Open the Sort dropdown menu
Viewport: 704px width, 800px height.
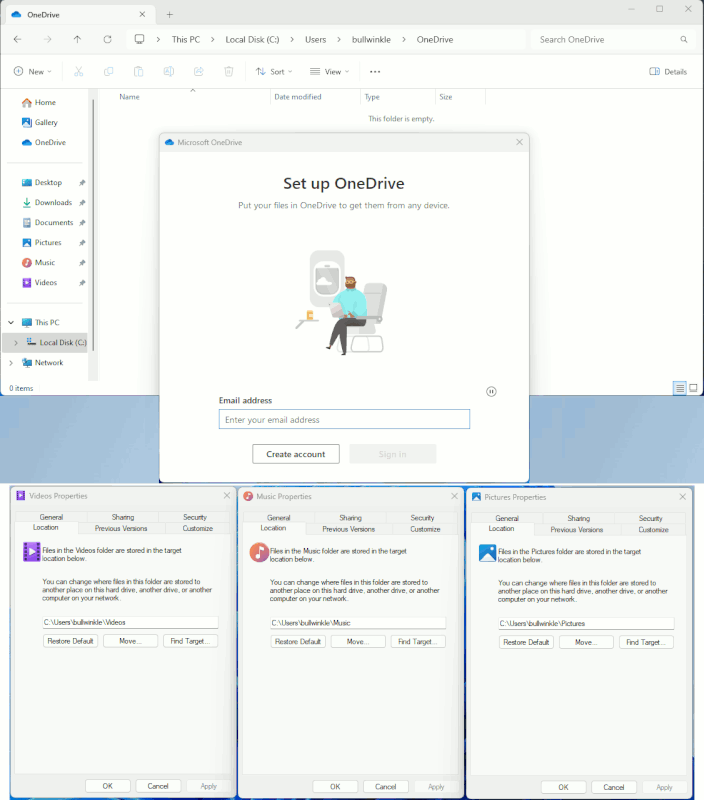point(274,71)
